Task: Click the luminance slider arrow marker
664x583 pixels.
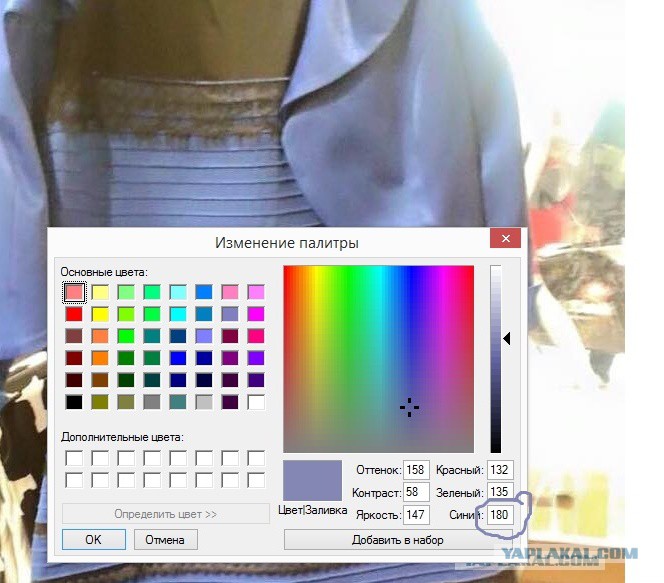Action: [506, 338]
